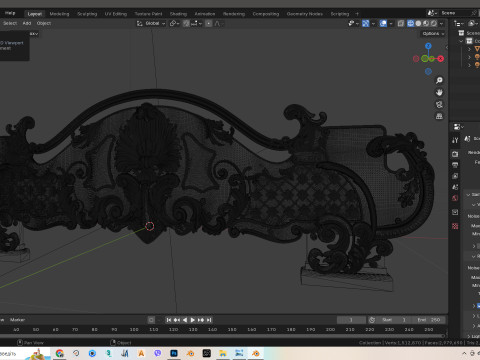Switch perspective/orthographic with the grid icon
480x360 pixels.
[x=439, y=116]
